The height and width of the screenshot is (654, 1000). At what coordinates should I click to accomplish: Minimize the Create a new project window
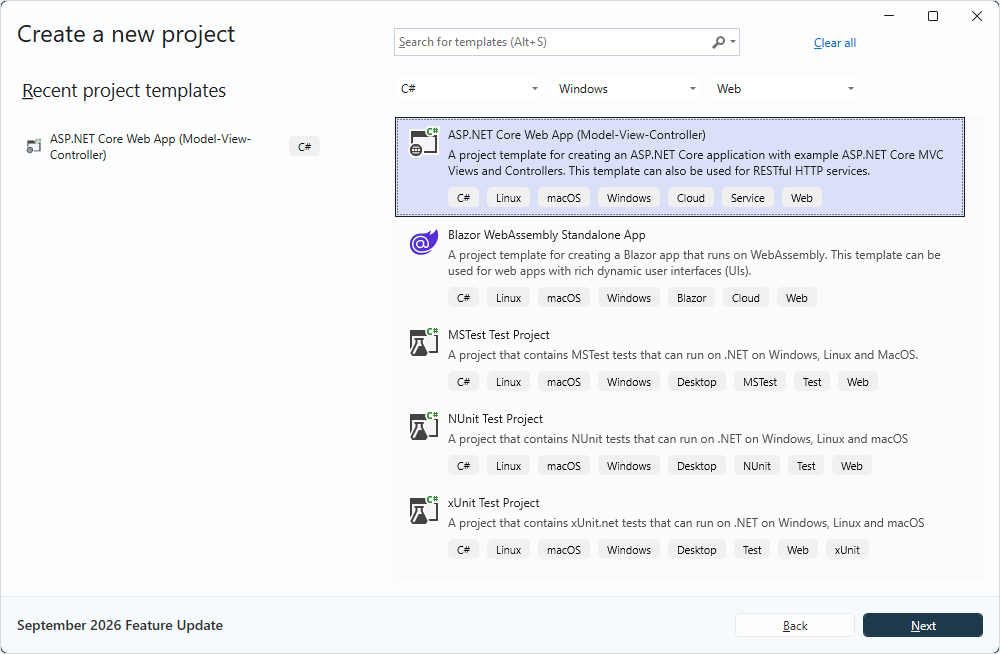coord(889,16)
